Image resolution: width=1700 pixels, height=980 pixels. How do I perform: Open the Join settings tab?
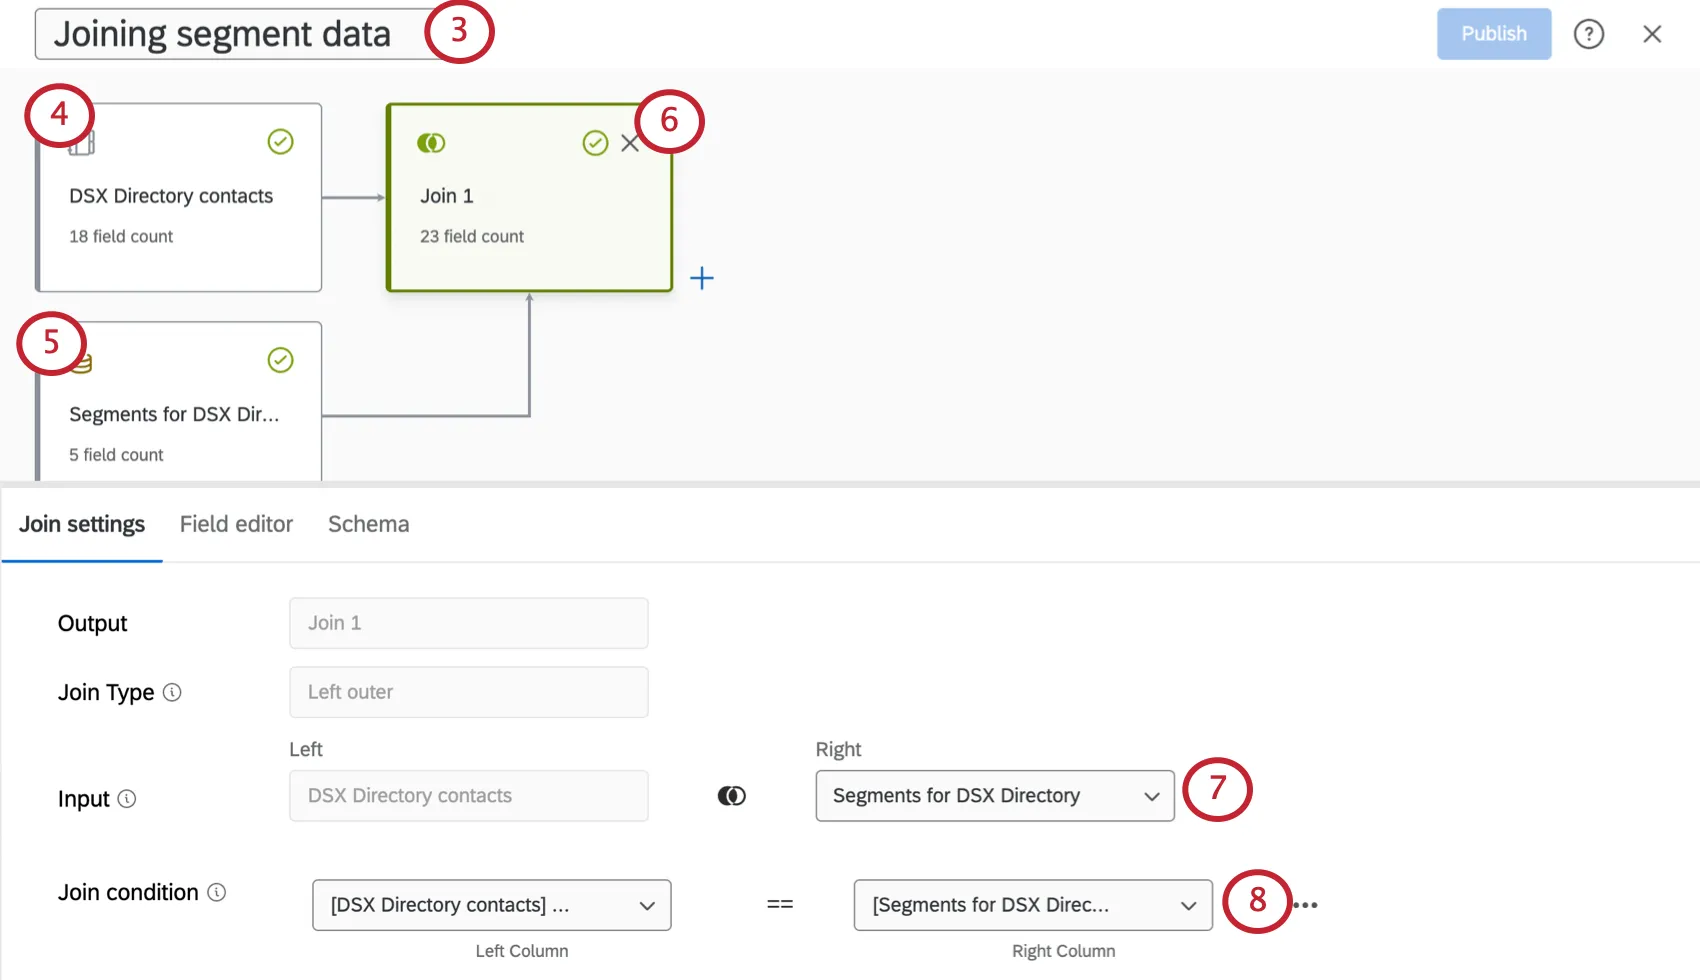coord(82,524)
